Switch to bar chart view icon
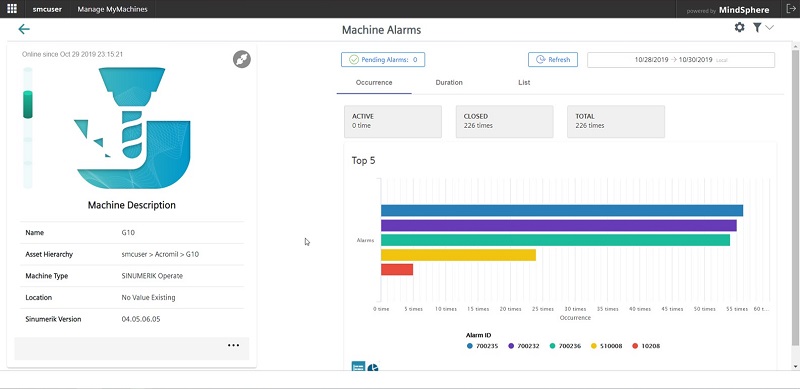This screenshot has width=800, height=389. [x=358, y=367]
